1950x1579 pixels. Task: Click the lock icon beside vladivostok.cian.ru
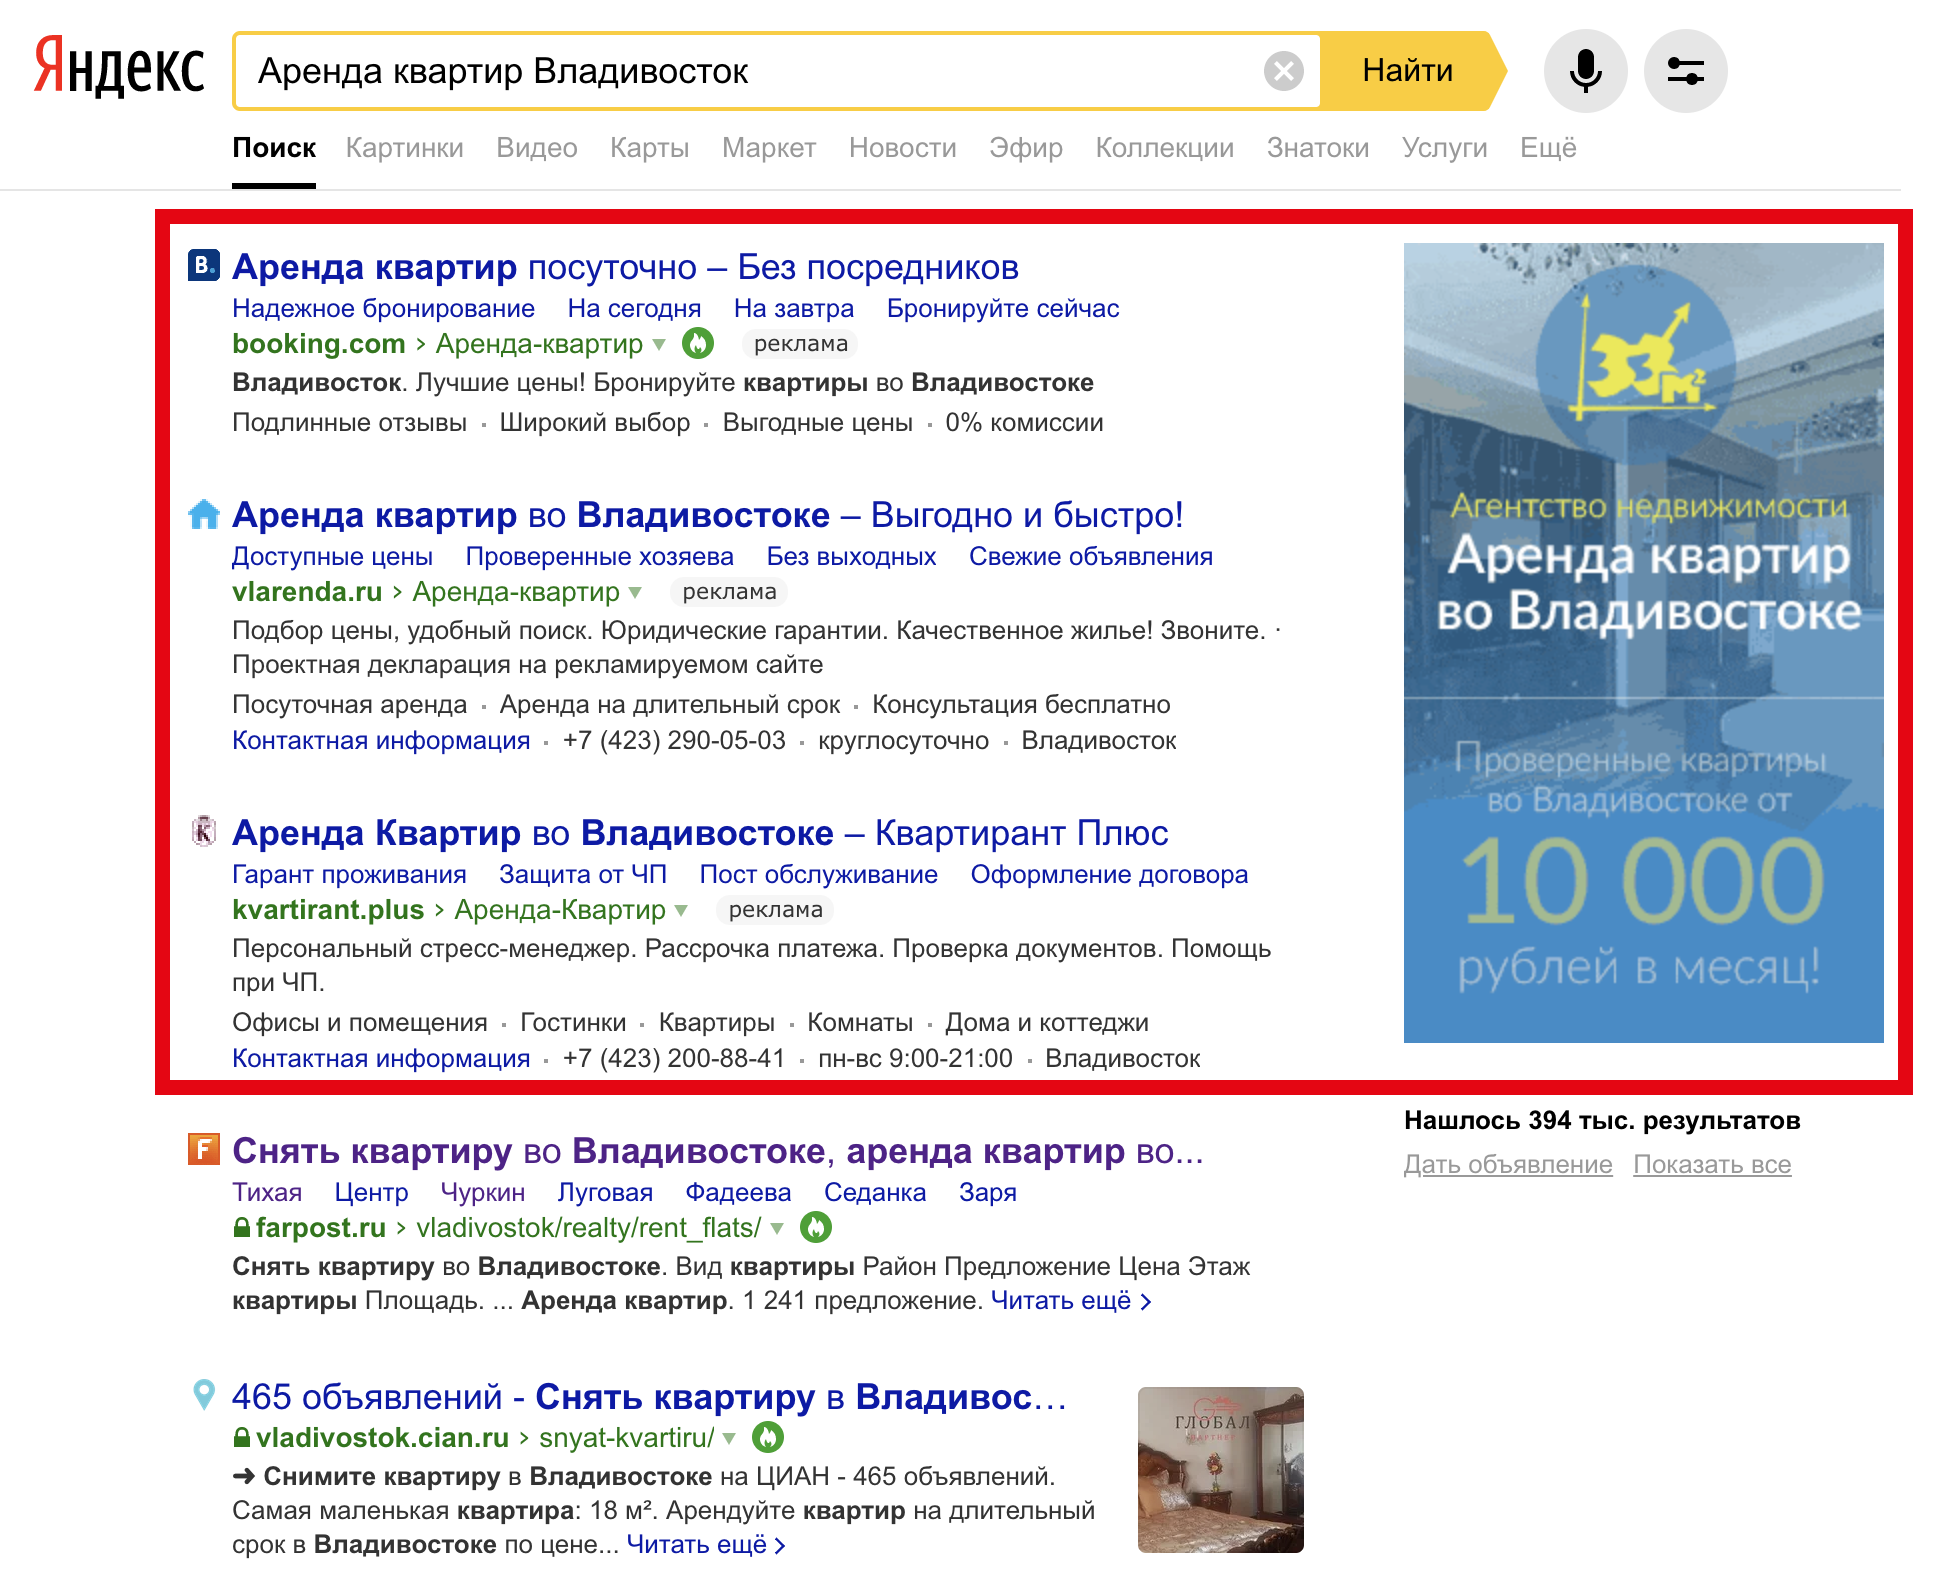click(241, 1437)
